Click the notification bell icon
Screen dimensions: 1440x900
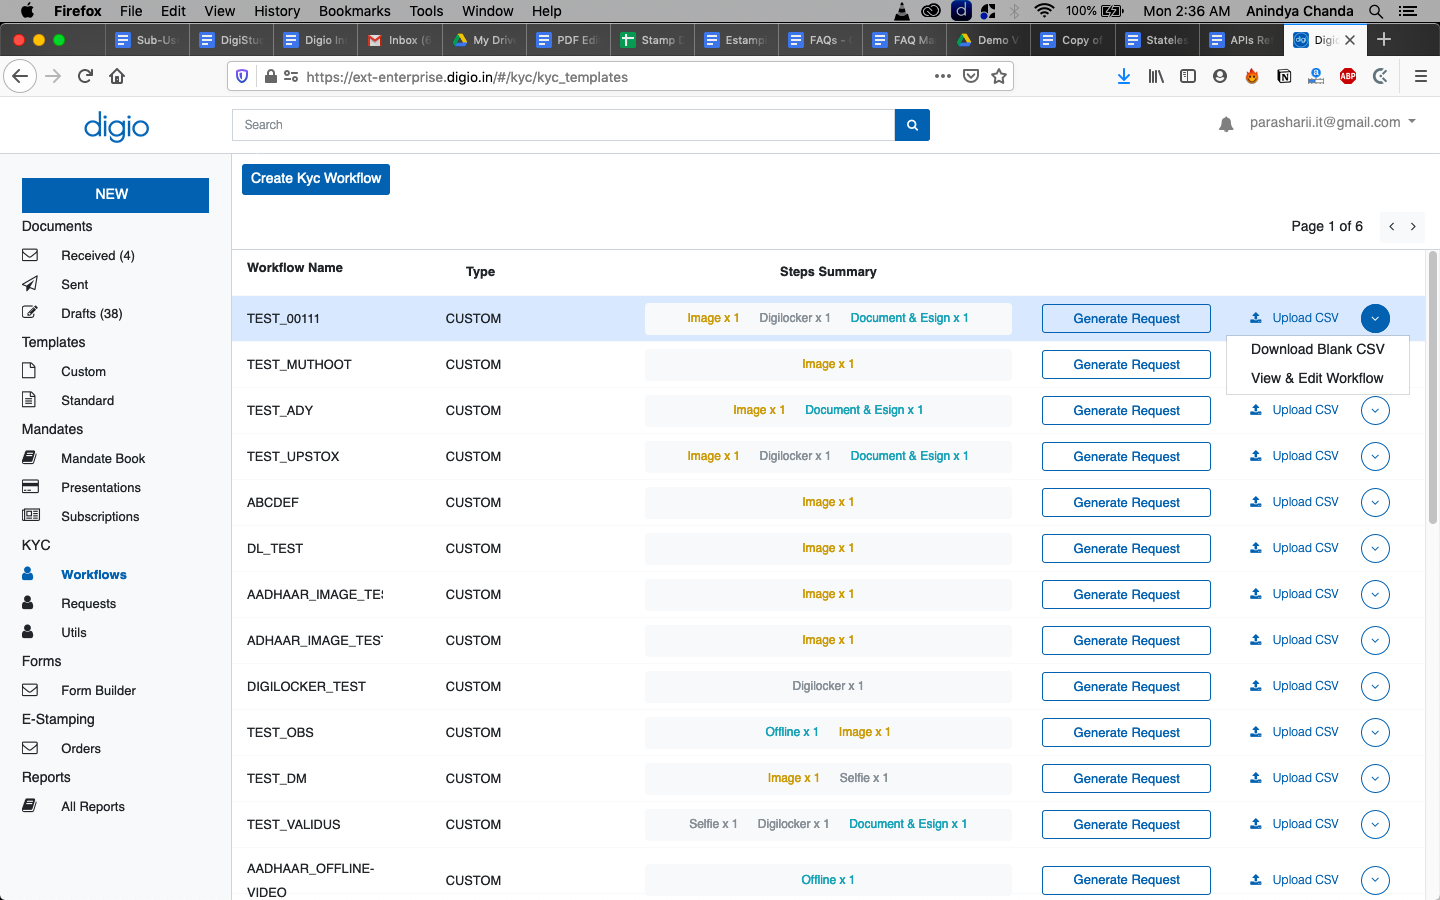[1226, 123]
